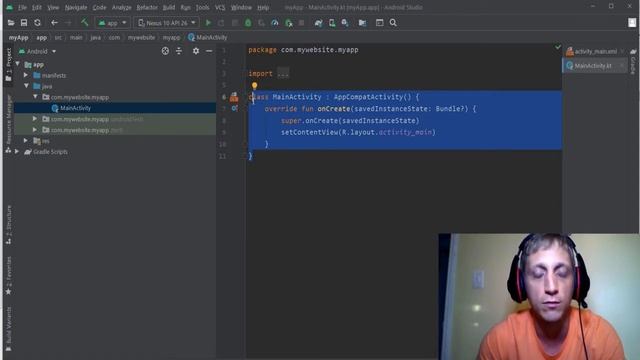640x360 pixels.
Task: Click the MainActivity breadcrumb
Action: point(207,38)
